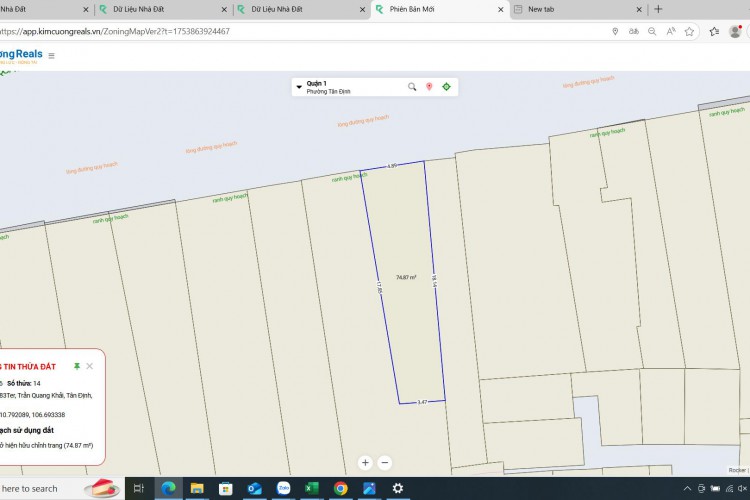This screenshot has width=750, height=500.
Task: Click the Read aloud icon
Action: click(671, 32)
